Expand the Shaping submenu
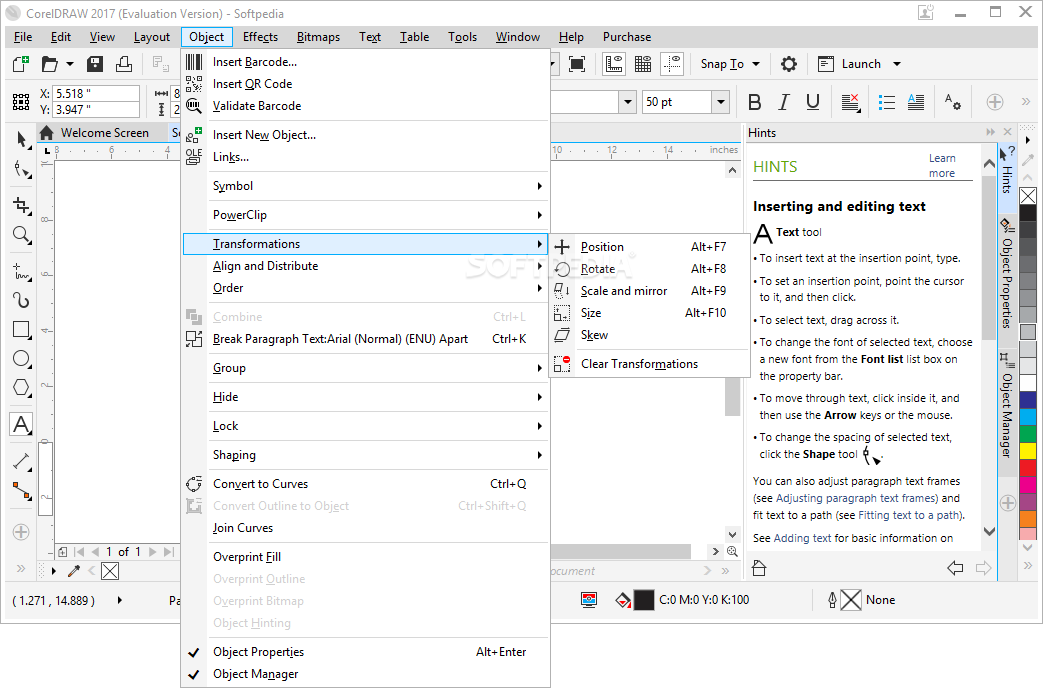Image resolution: width=1043 pixels, height=688 pixels. [366, 455]
